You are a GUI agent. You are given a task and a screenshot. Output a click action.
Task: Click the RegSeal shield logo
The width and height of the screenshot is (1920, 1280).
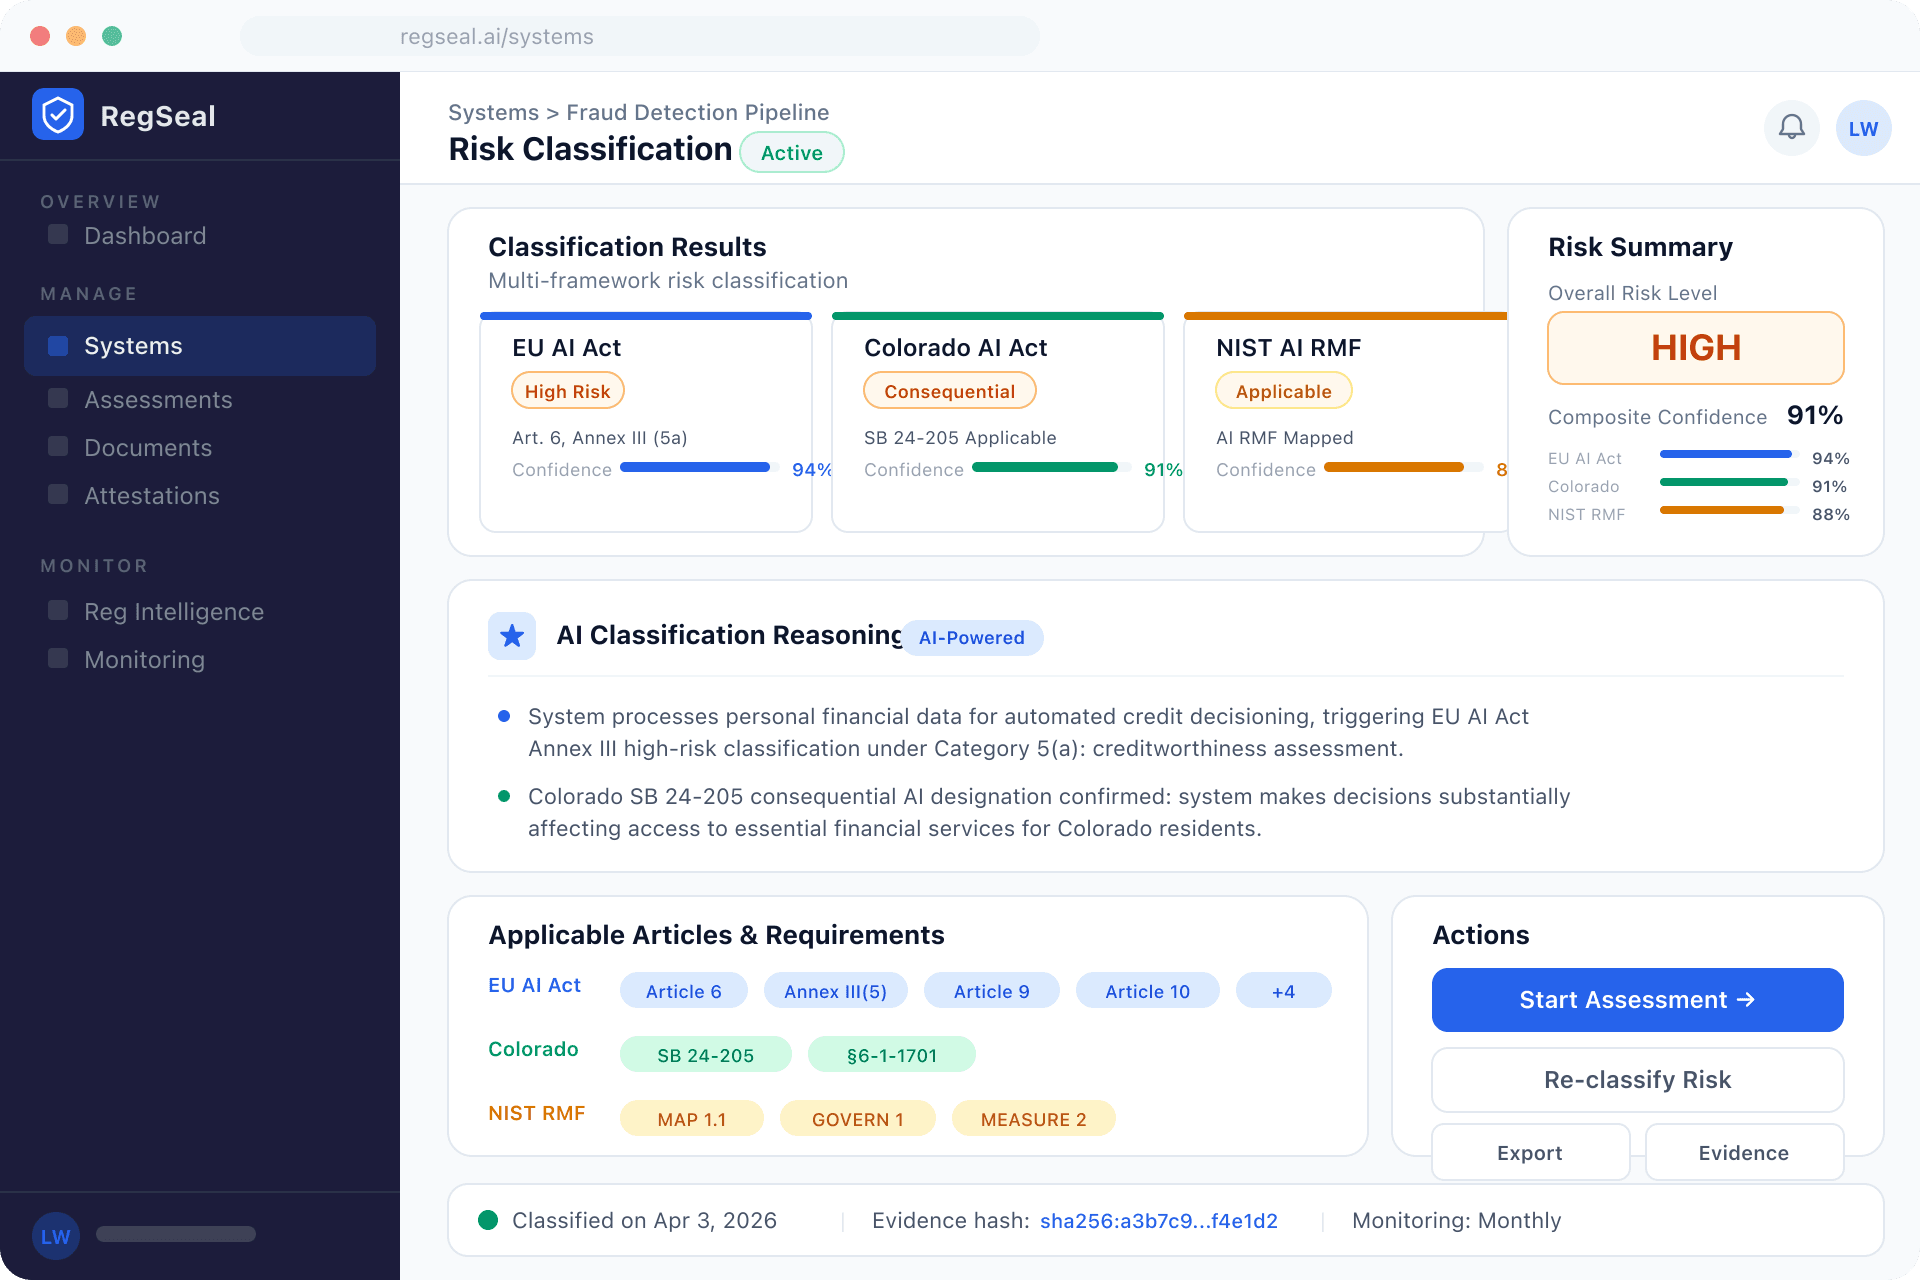pos(57,114)
